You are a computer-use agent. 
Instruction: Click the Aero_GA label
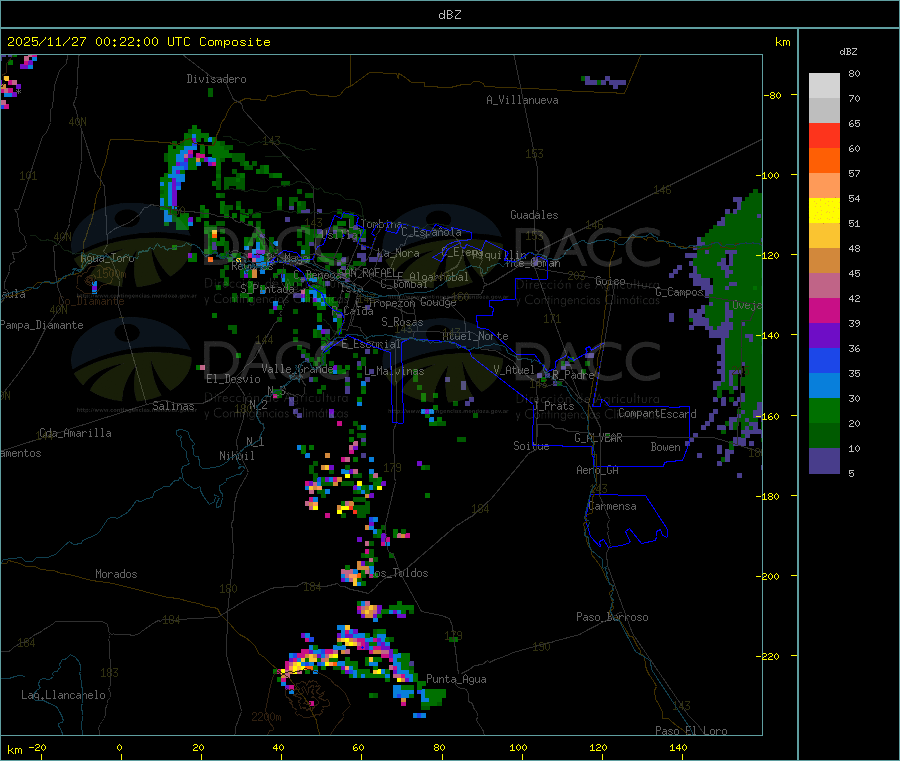point(598,470)
